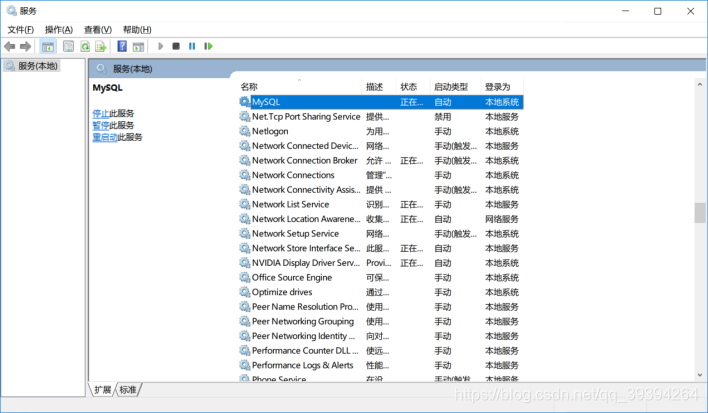Click the gear icon beside Network List Service
The image size is (708, 413).
coord(244,204)
